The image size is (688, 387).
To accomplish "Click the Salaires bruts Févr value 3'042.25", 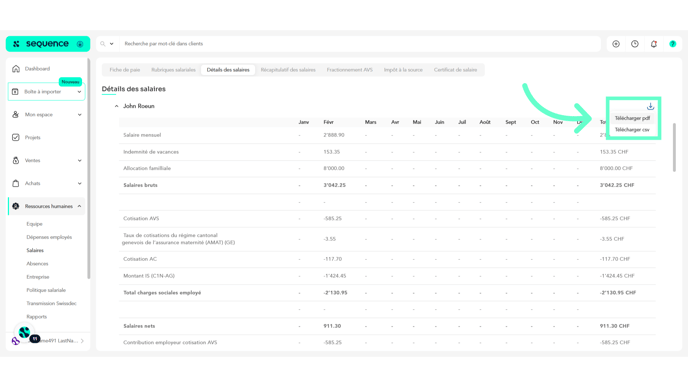I will 334,185.
